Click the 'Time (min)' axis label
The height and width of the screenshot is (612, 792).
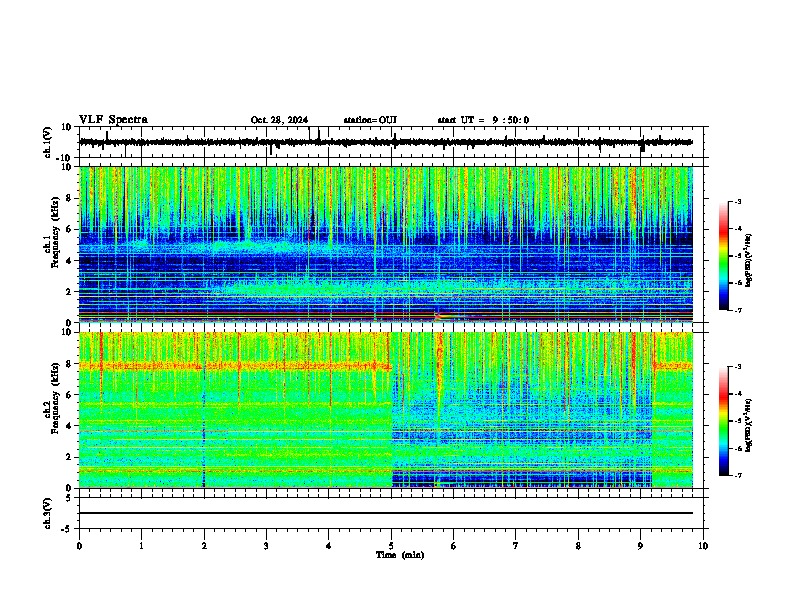[x=400, y=555]
